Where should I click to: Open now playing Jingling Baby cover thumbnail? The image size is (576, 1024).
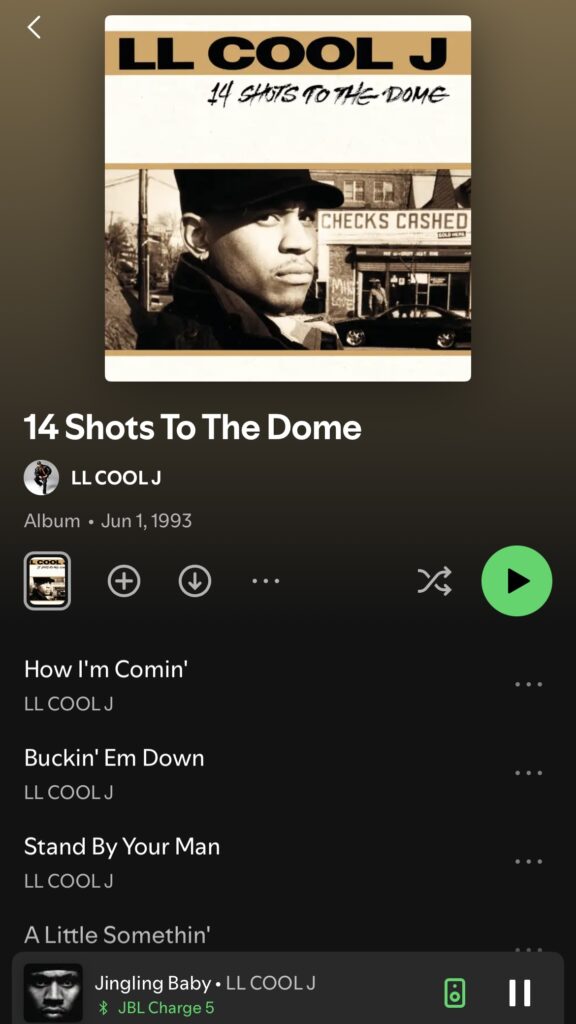53,993
